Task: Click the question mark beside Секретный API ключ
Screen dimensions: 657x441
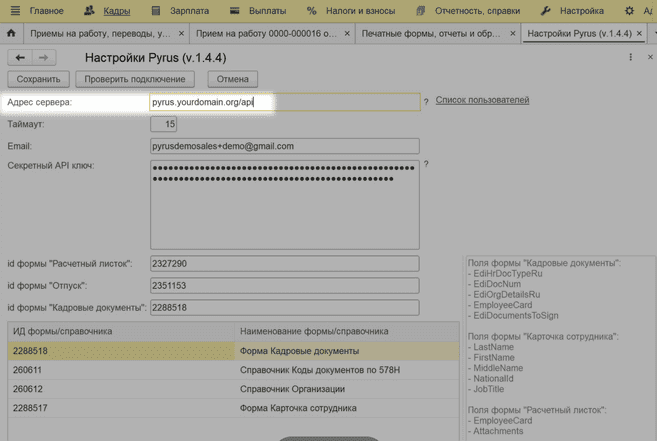Action: (x=426, y=165)
